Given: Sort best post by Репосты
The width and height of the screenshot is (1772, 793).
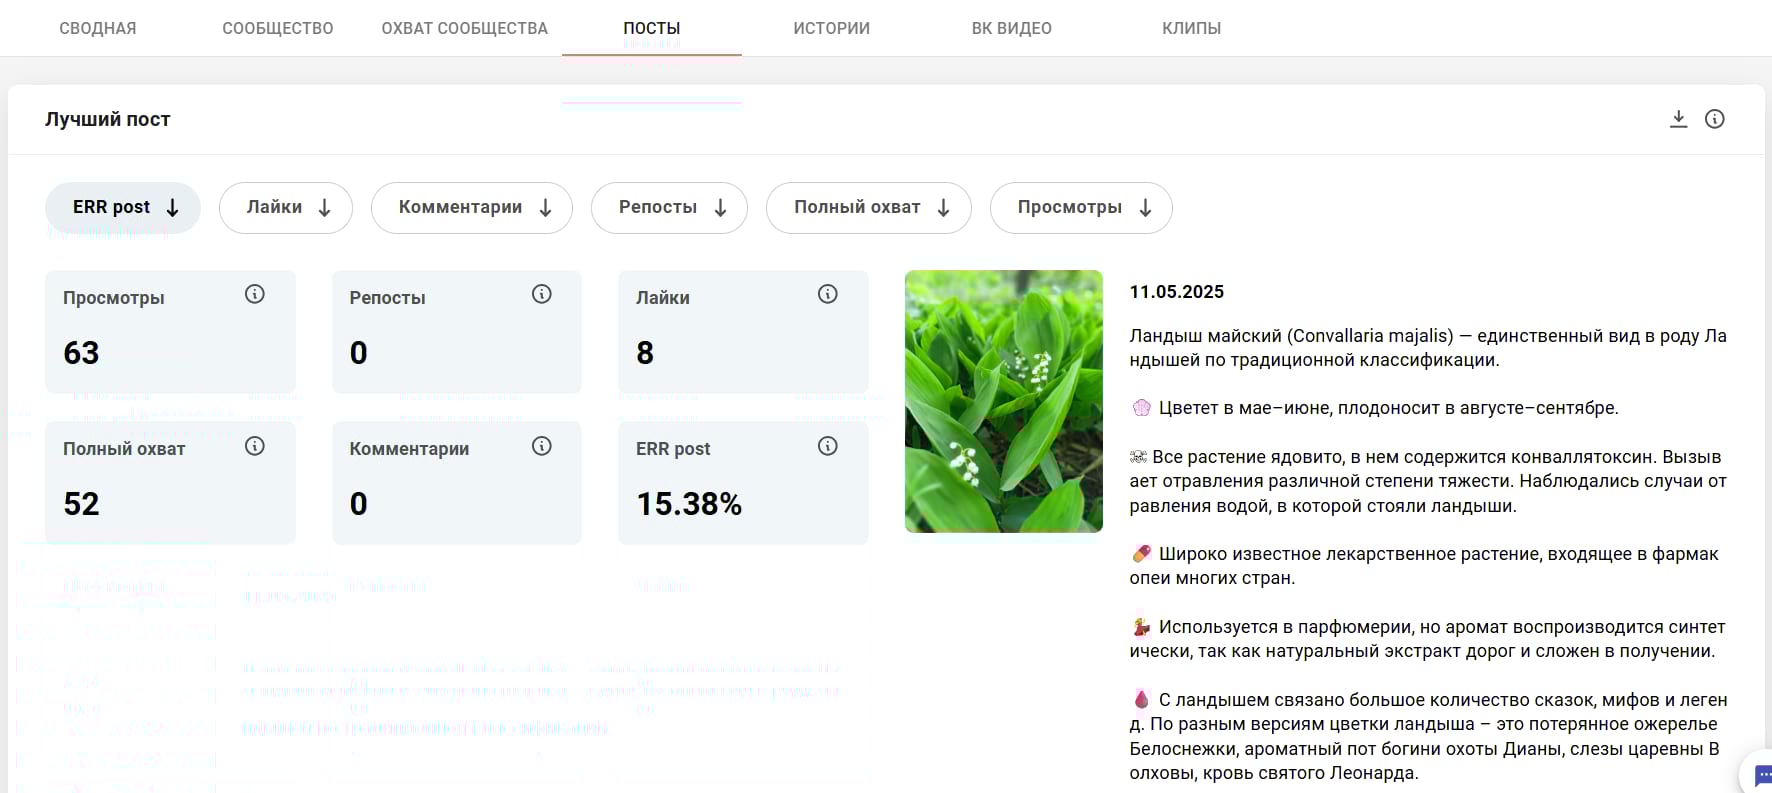Looking at the screenshot, I should [669, 208].
